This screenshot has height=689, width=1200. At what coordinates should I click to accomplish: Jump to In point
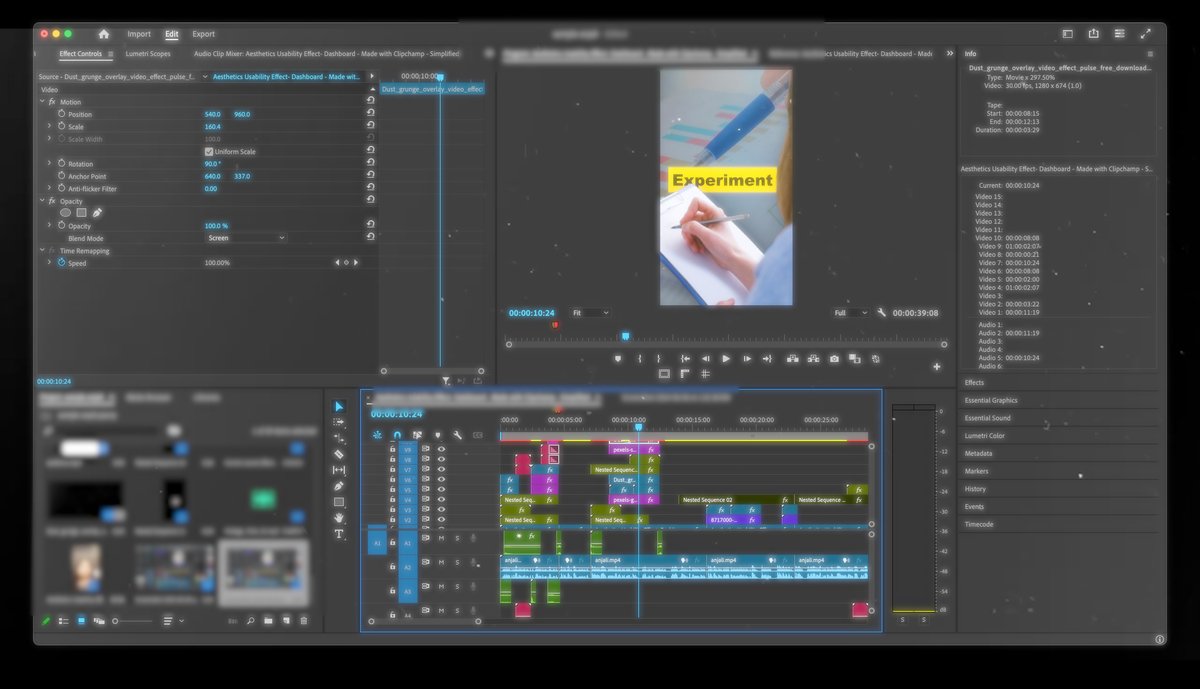[x=685, y=358]
